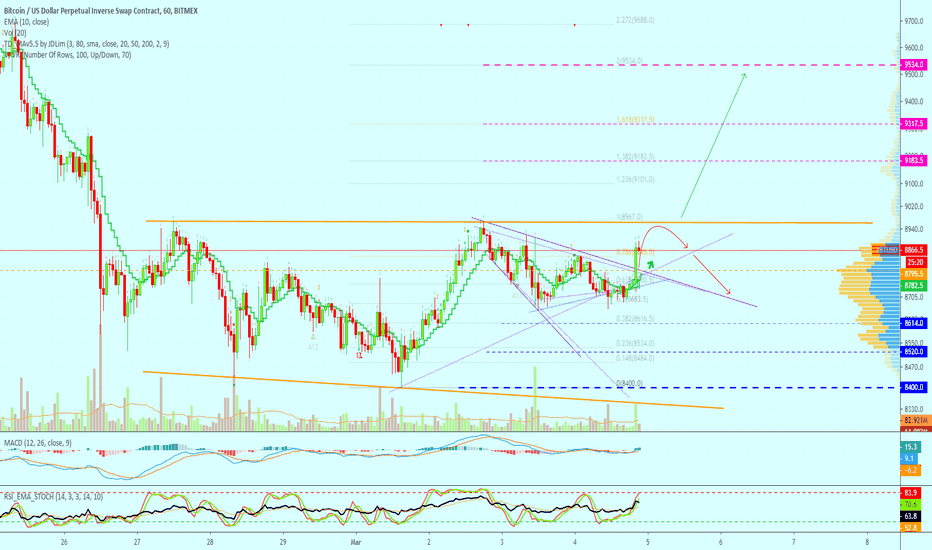
Task: Click the black 63.8 RSI value label
Action: point(911,516)
